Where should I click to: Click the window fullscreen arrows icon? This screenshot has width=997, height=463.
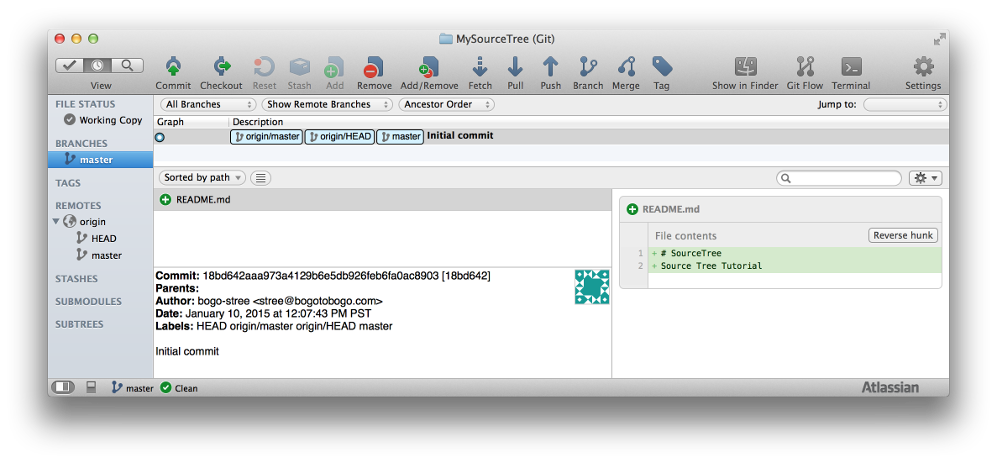(939, 39)
